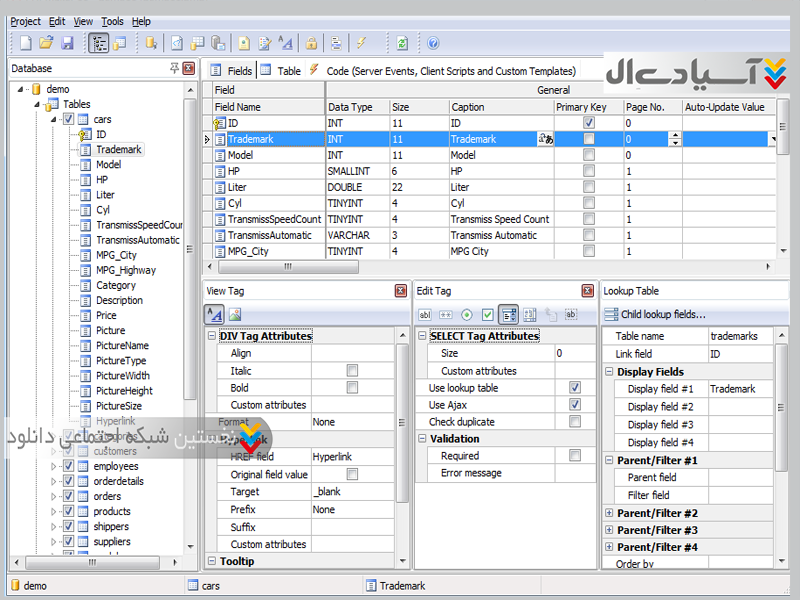The image size is (800, 600).
Task: Click the New Project toolbar icon
Action: point(26,43)
